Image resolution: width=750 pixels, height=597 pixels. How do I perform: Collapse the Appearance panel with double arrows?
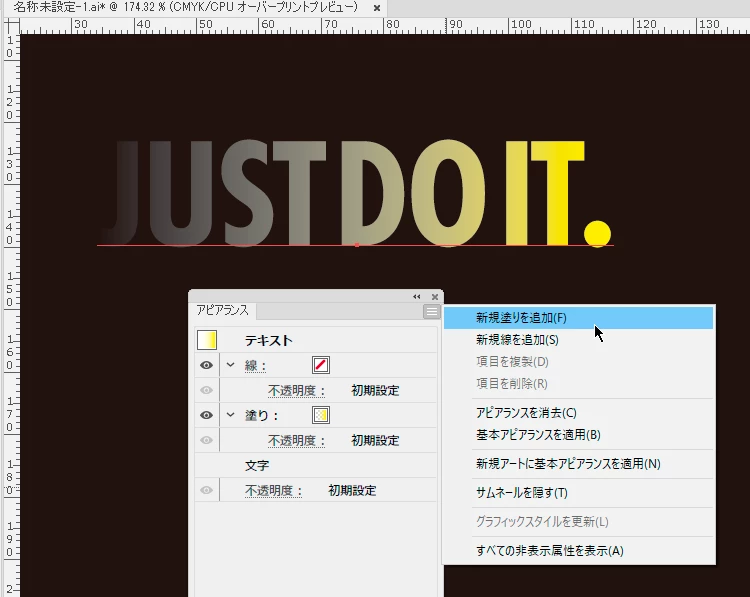tap(417, 297)
